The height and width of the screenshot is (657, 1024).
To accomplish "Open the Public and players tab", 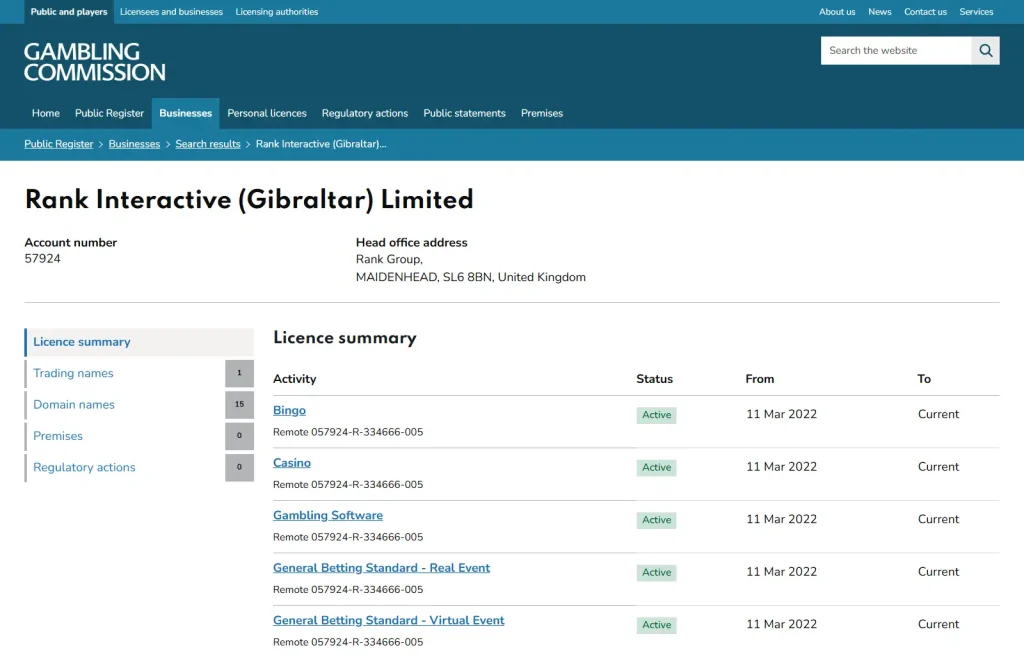I will tap(69, 12).
